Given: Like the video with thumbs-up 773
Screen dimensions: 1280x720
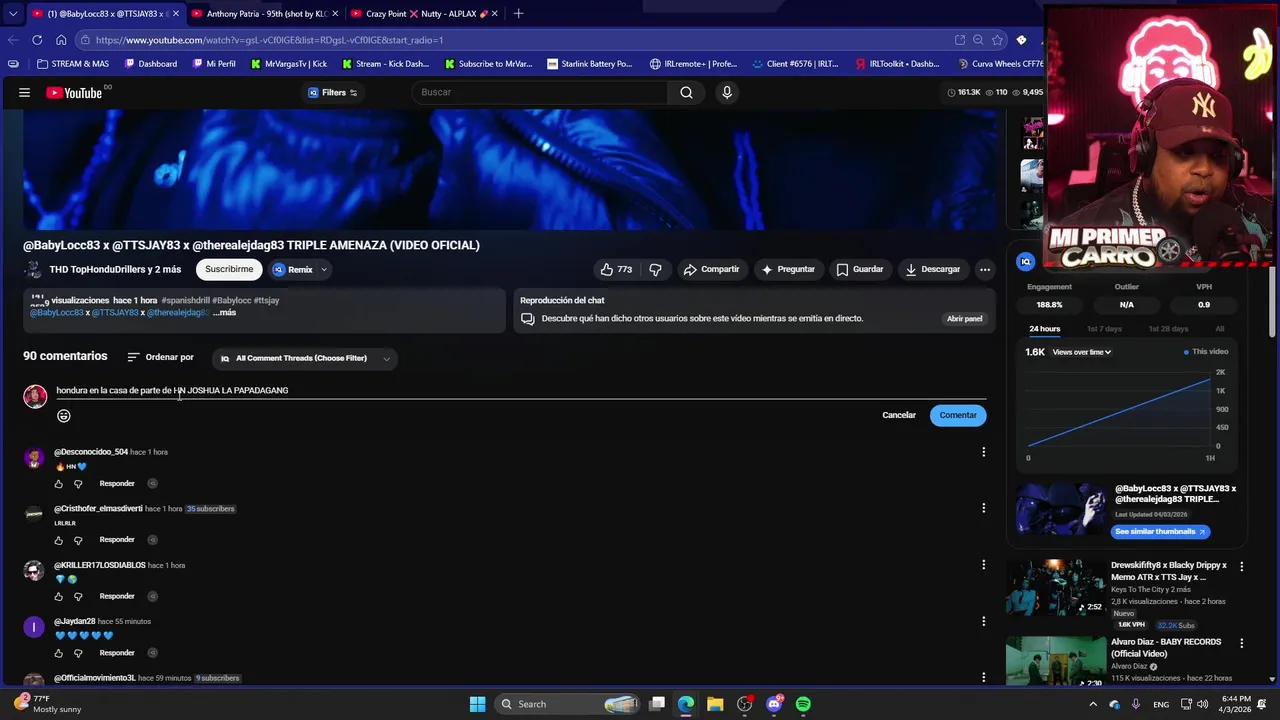Looking at the screenshot, I should [x=616, y=269].
